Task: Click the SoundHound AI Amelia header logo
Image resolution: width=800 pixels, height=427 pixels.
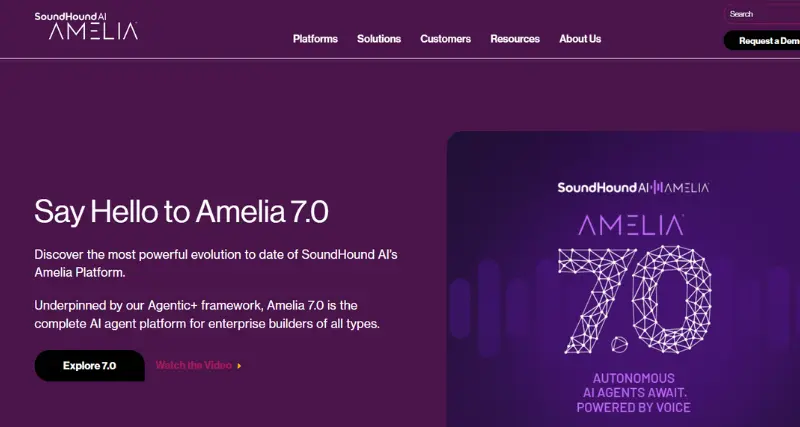Action: 86,27
